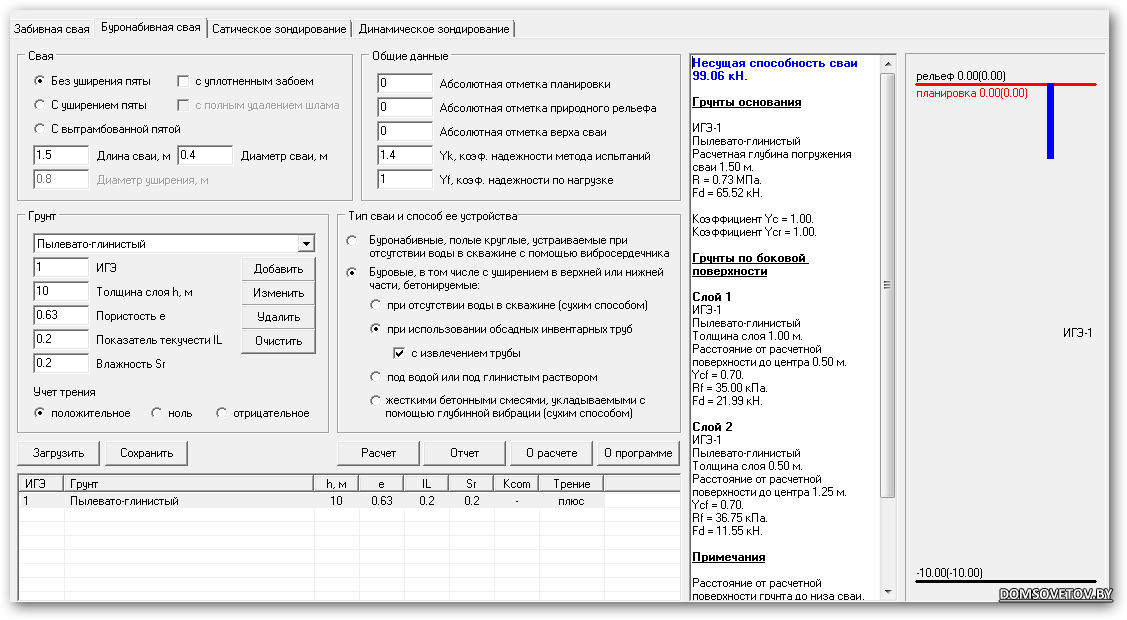Enable the с уплотненным забоем checkbox
Viewport: 1127px width, 620px height.
pos(183,81)
